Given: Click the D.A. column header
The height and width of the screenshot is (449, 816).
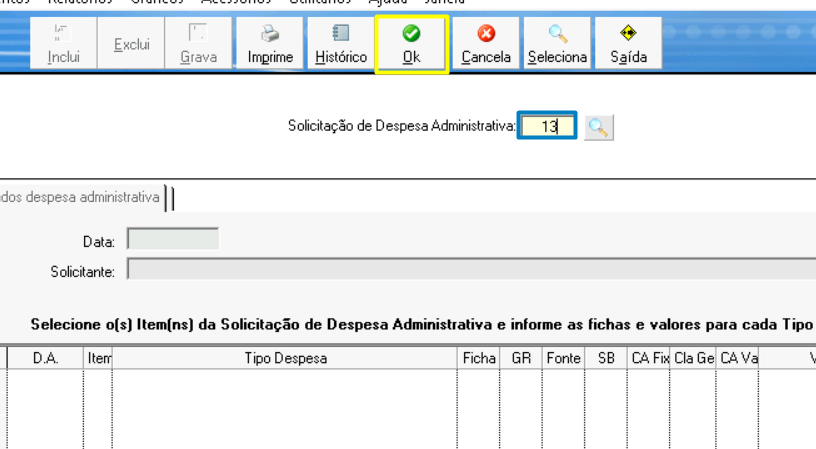Looking at the screenshot, I should [45, 358].
